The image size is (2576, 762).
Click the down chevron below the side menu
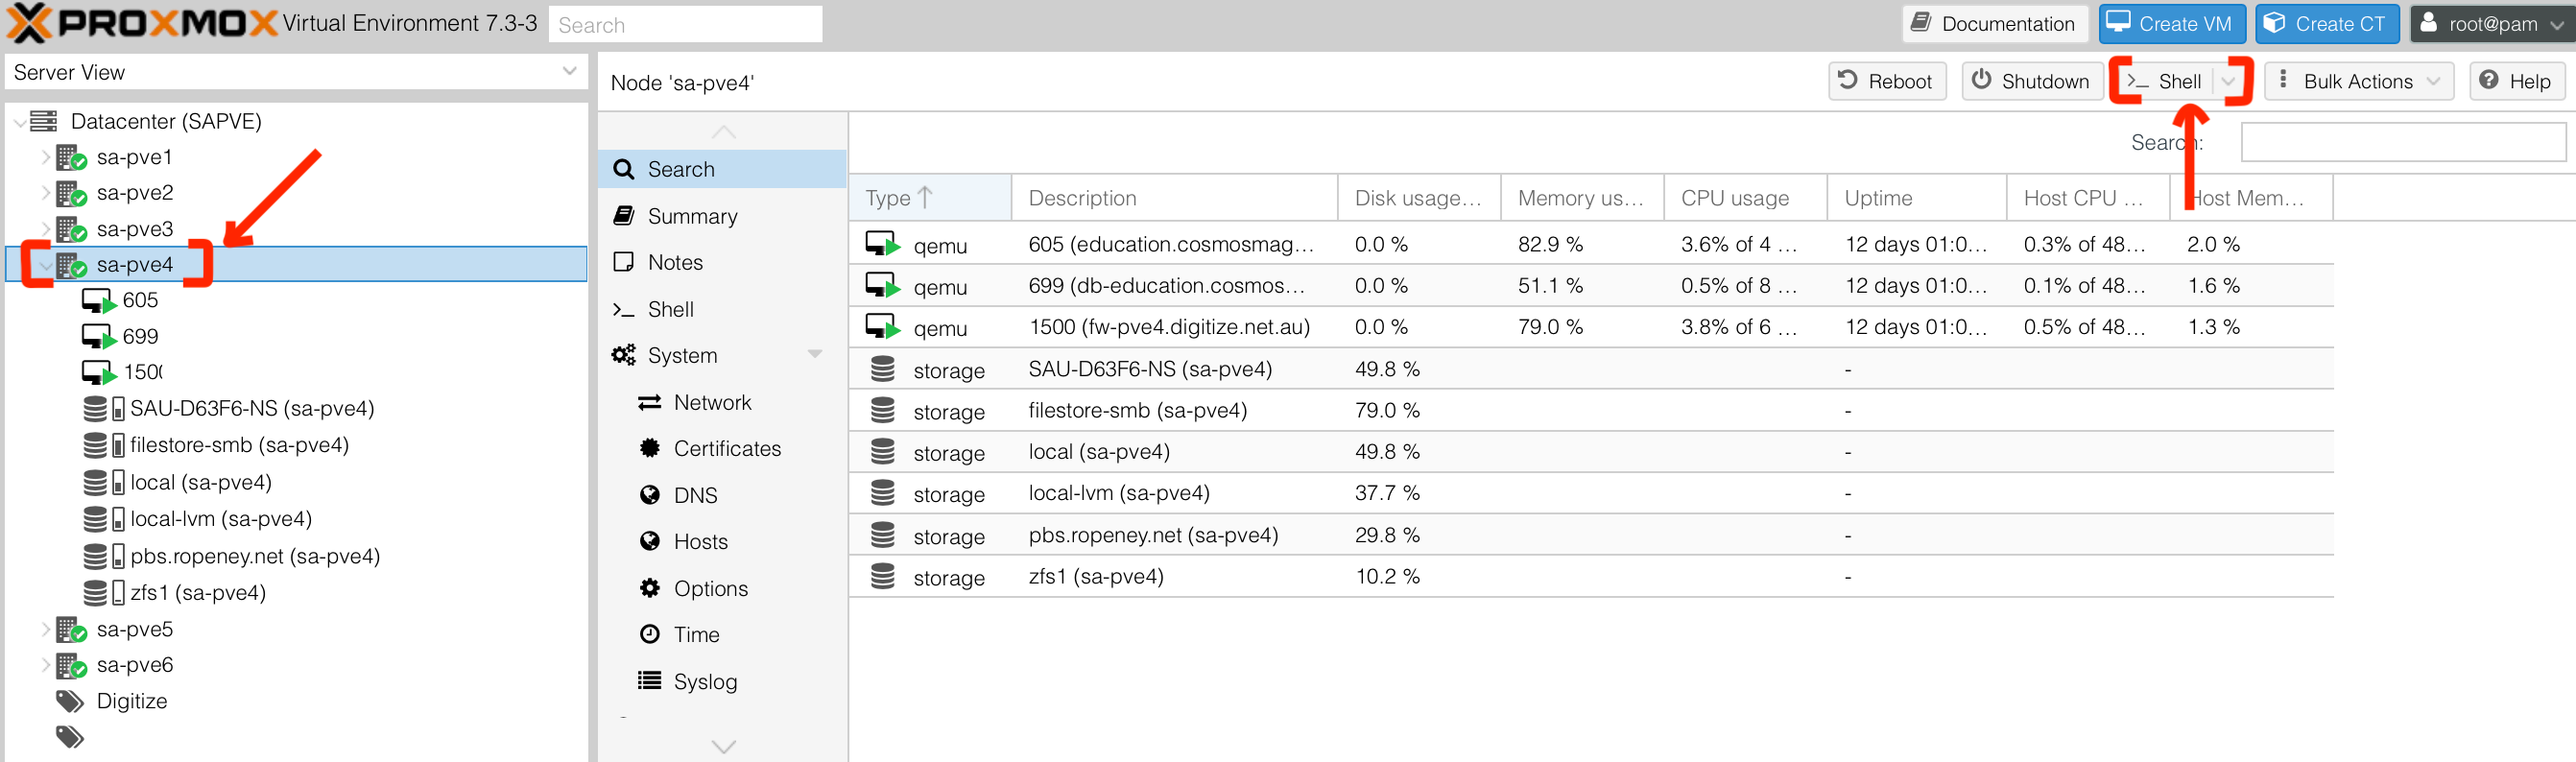coord(723,746)
